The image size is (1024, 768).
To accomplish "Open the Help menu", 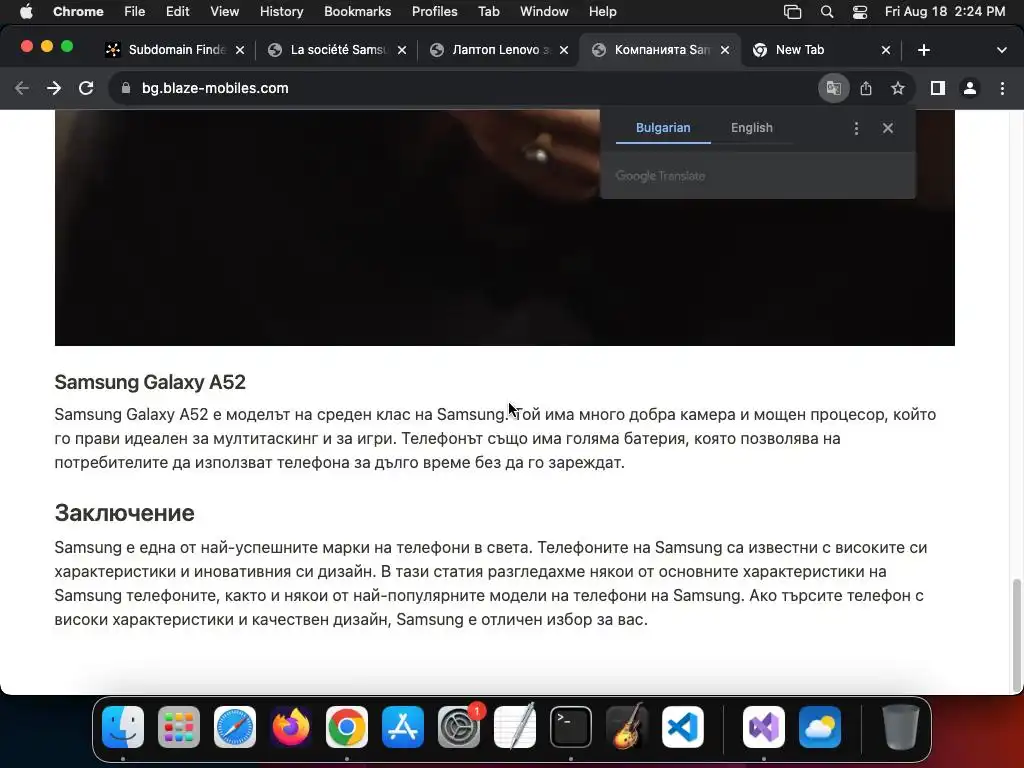I will (603, 12).
